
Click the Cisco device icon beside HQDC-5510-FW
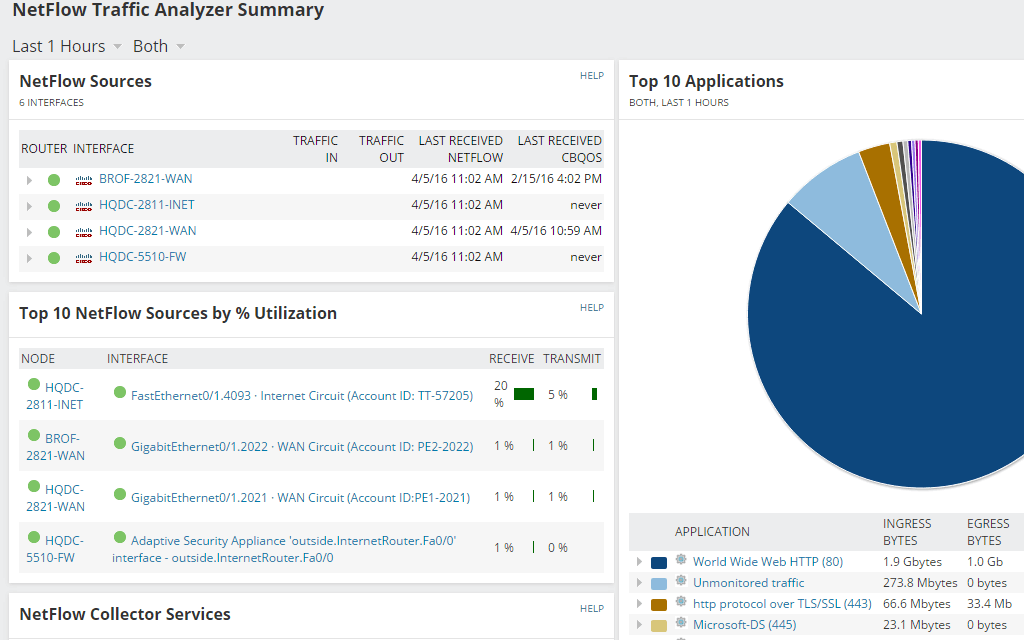point(83,256)
